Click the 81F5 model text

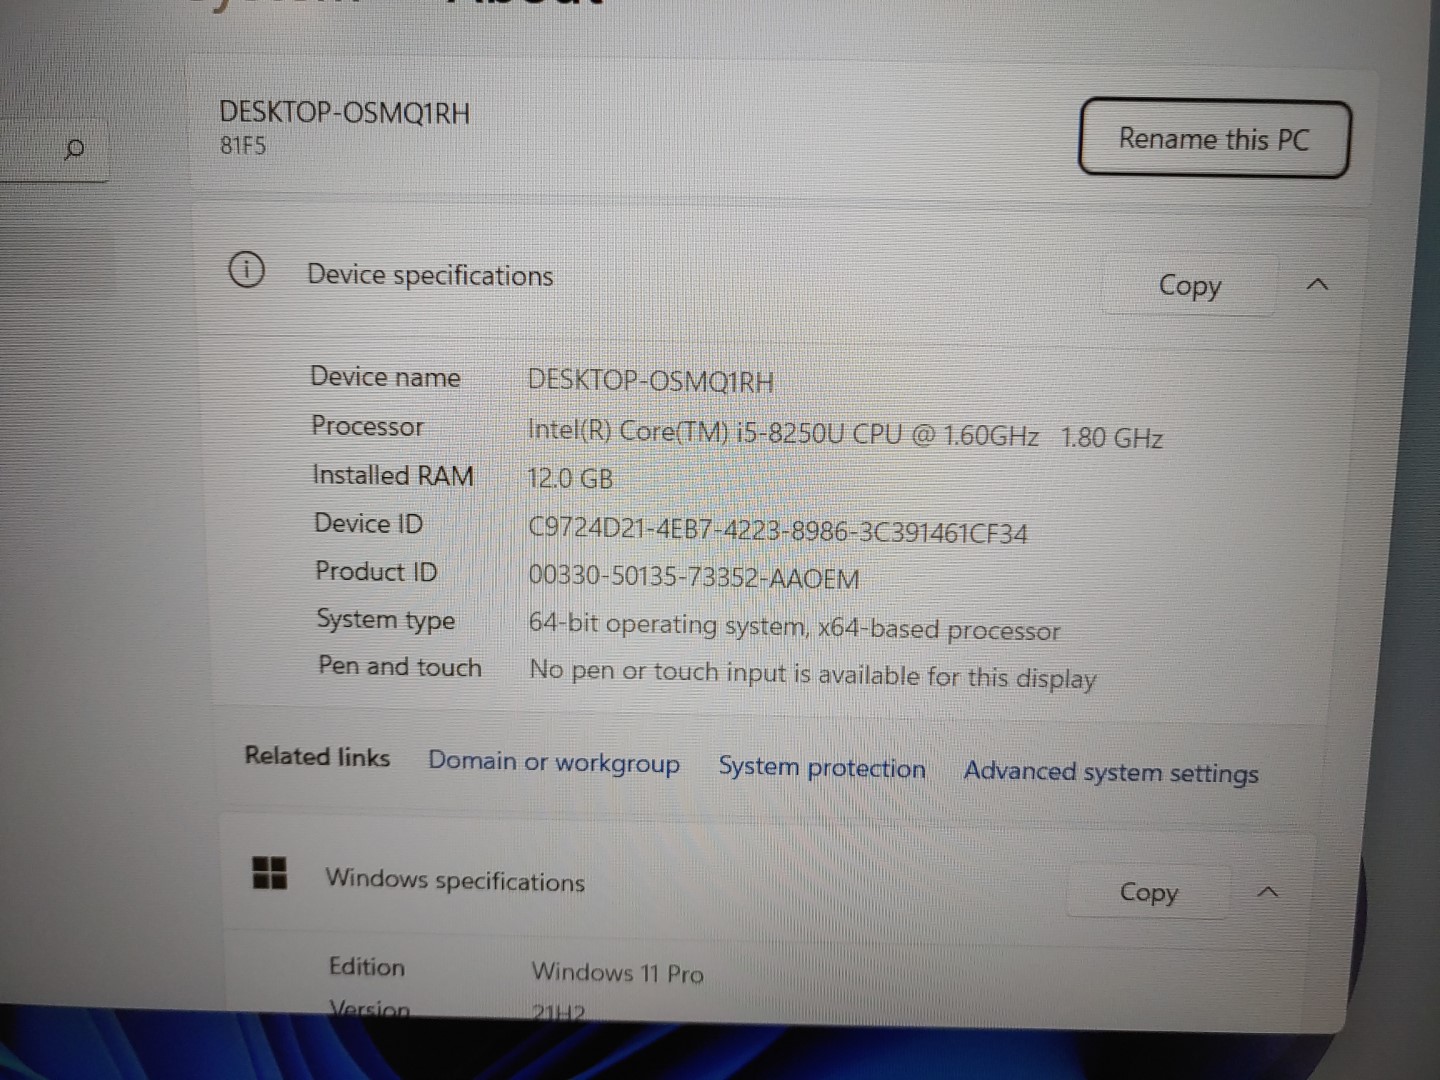click(x=243, y=146)
